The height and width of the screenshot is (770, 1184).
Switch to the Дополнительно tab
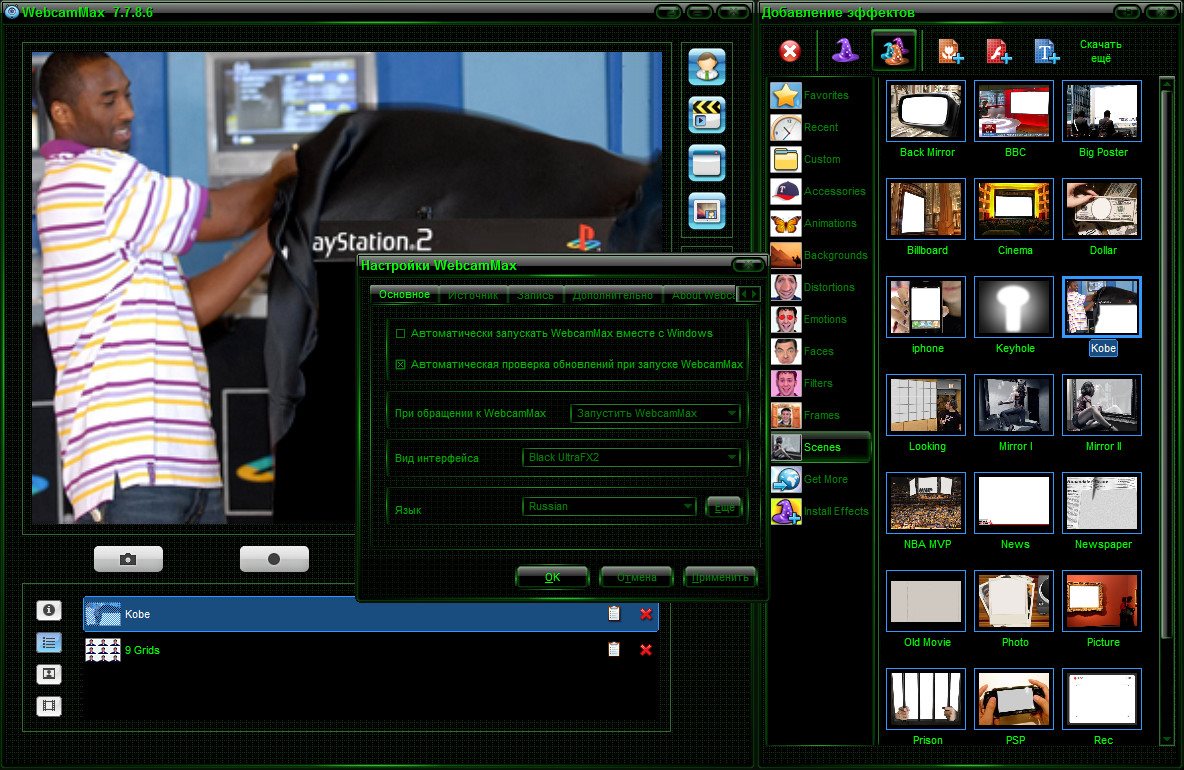coord(612,294)
